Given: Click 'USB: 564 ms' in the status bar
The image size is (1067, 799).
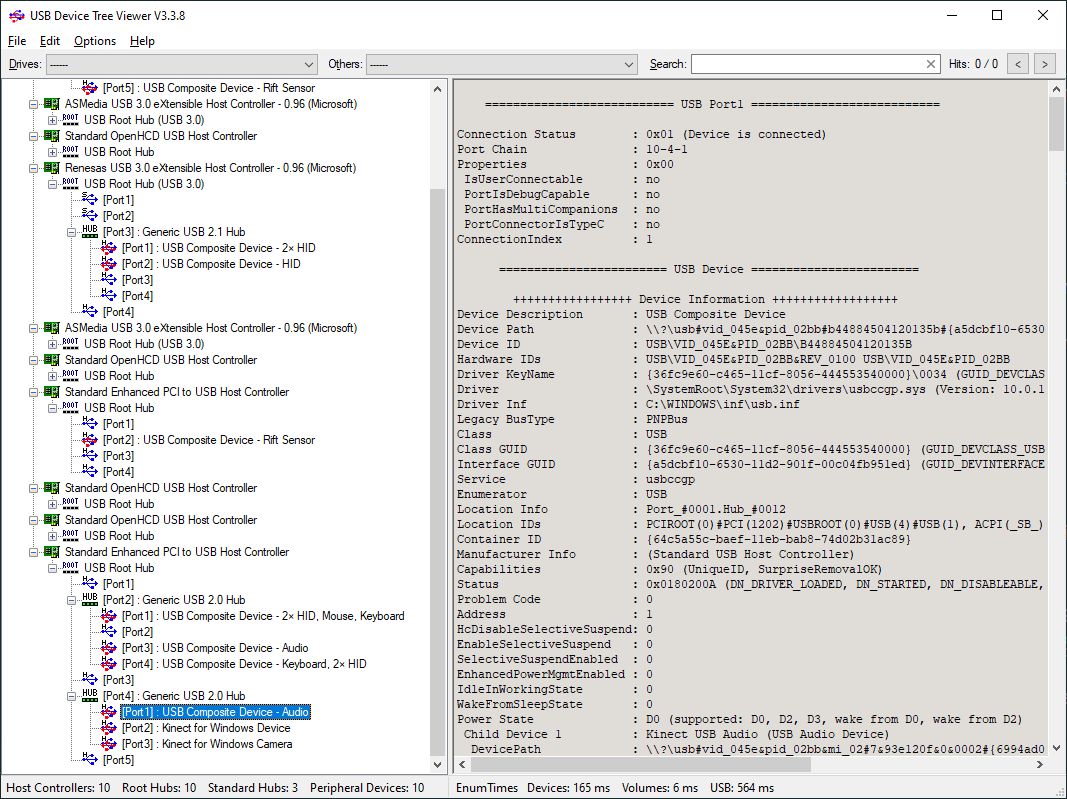Looking at the screenshot, I should (x=742, y=788).
